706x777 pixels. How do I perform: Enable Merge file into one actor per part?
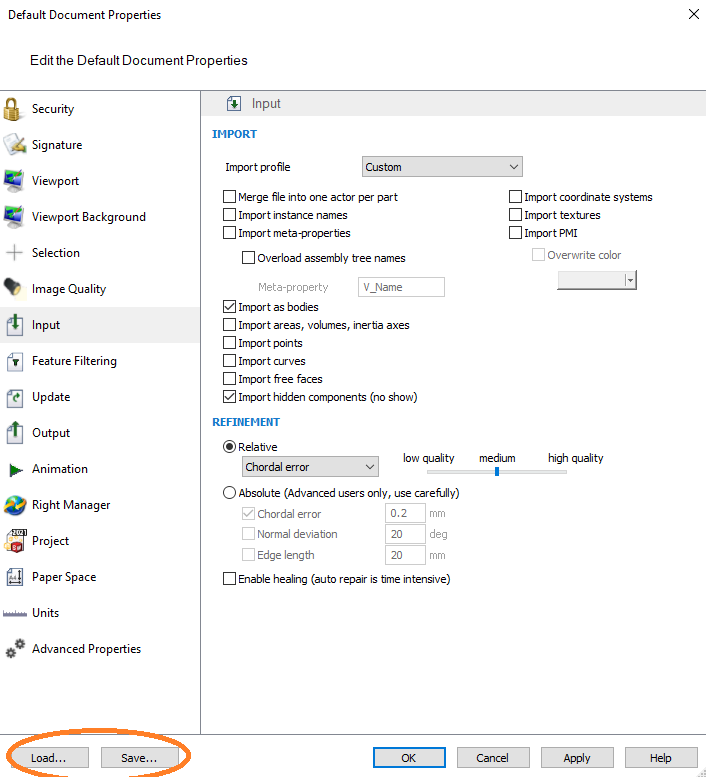pos(230,197)
